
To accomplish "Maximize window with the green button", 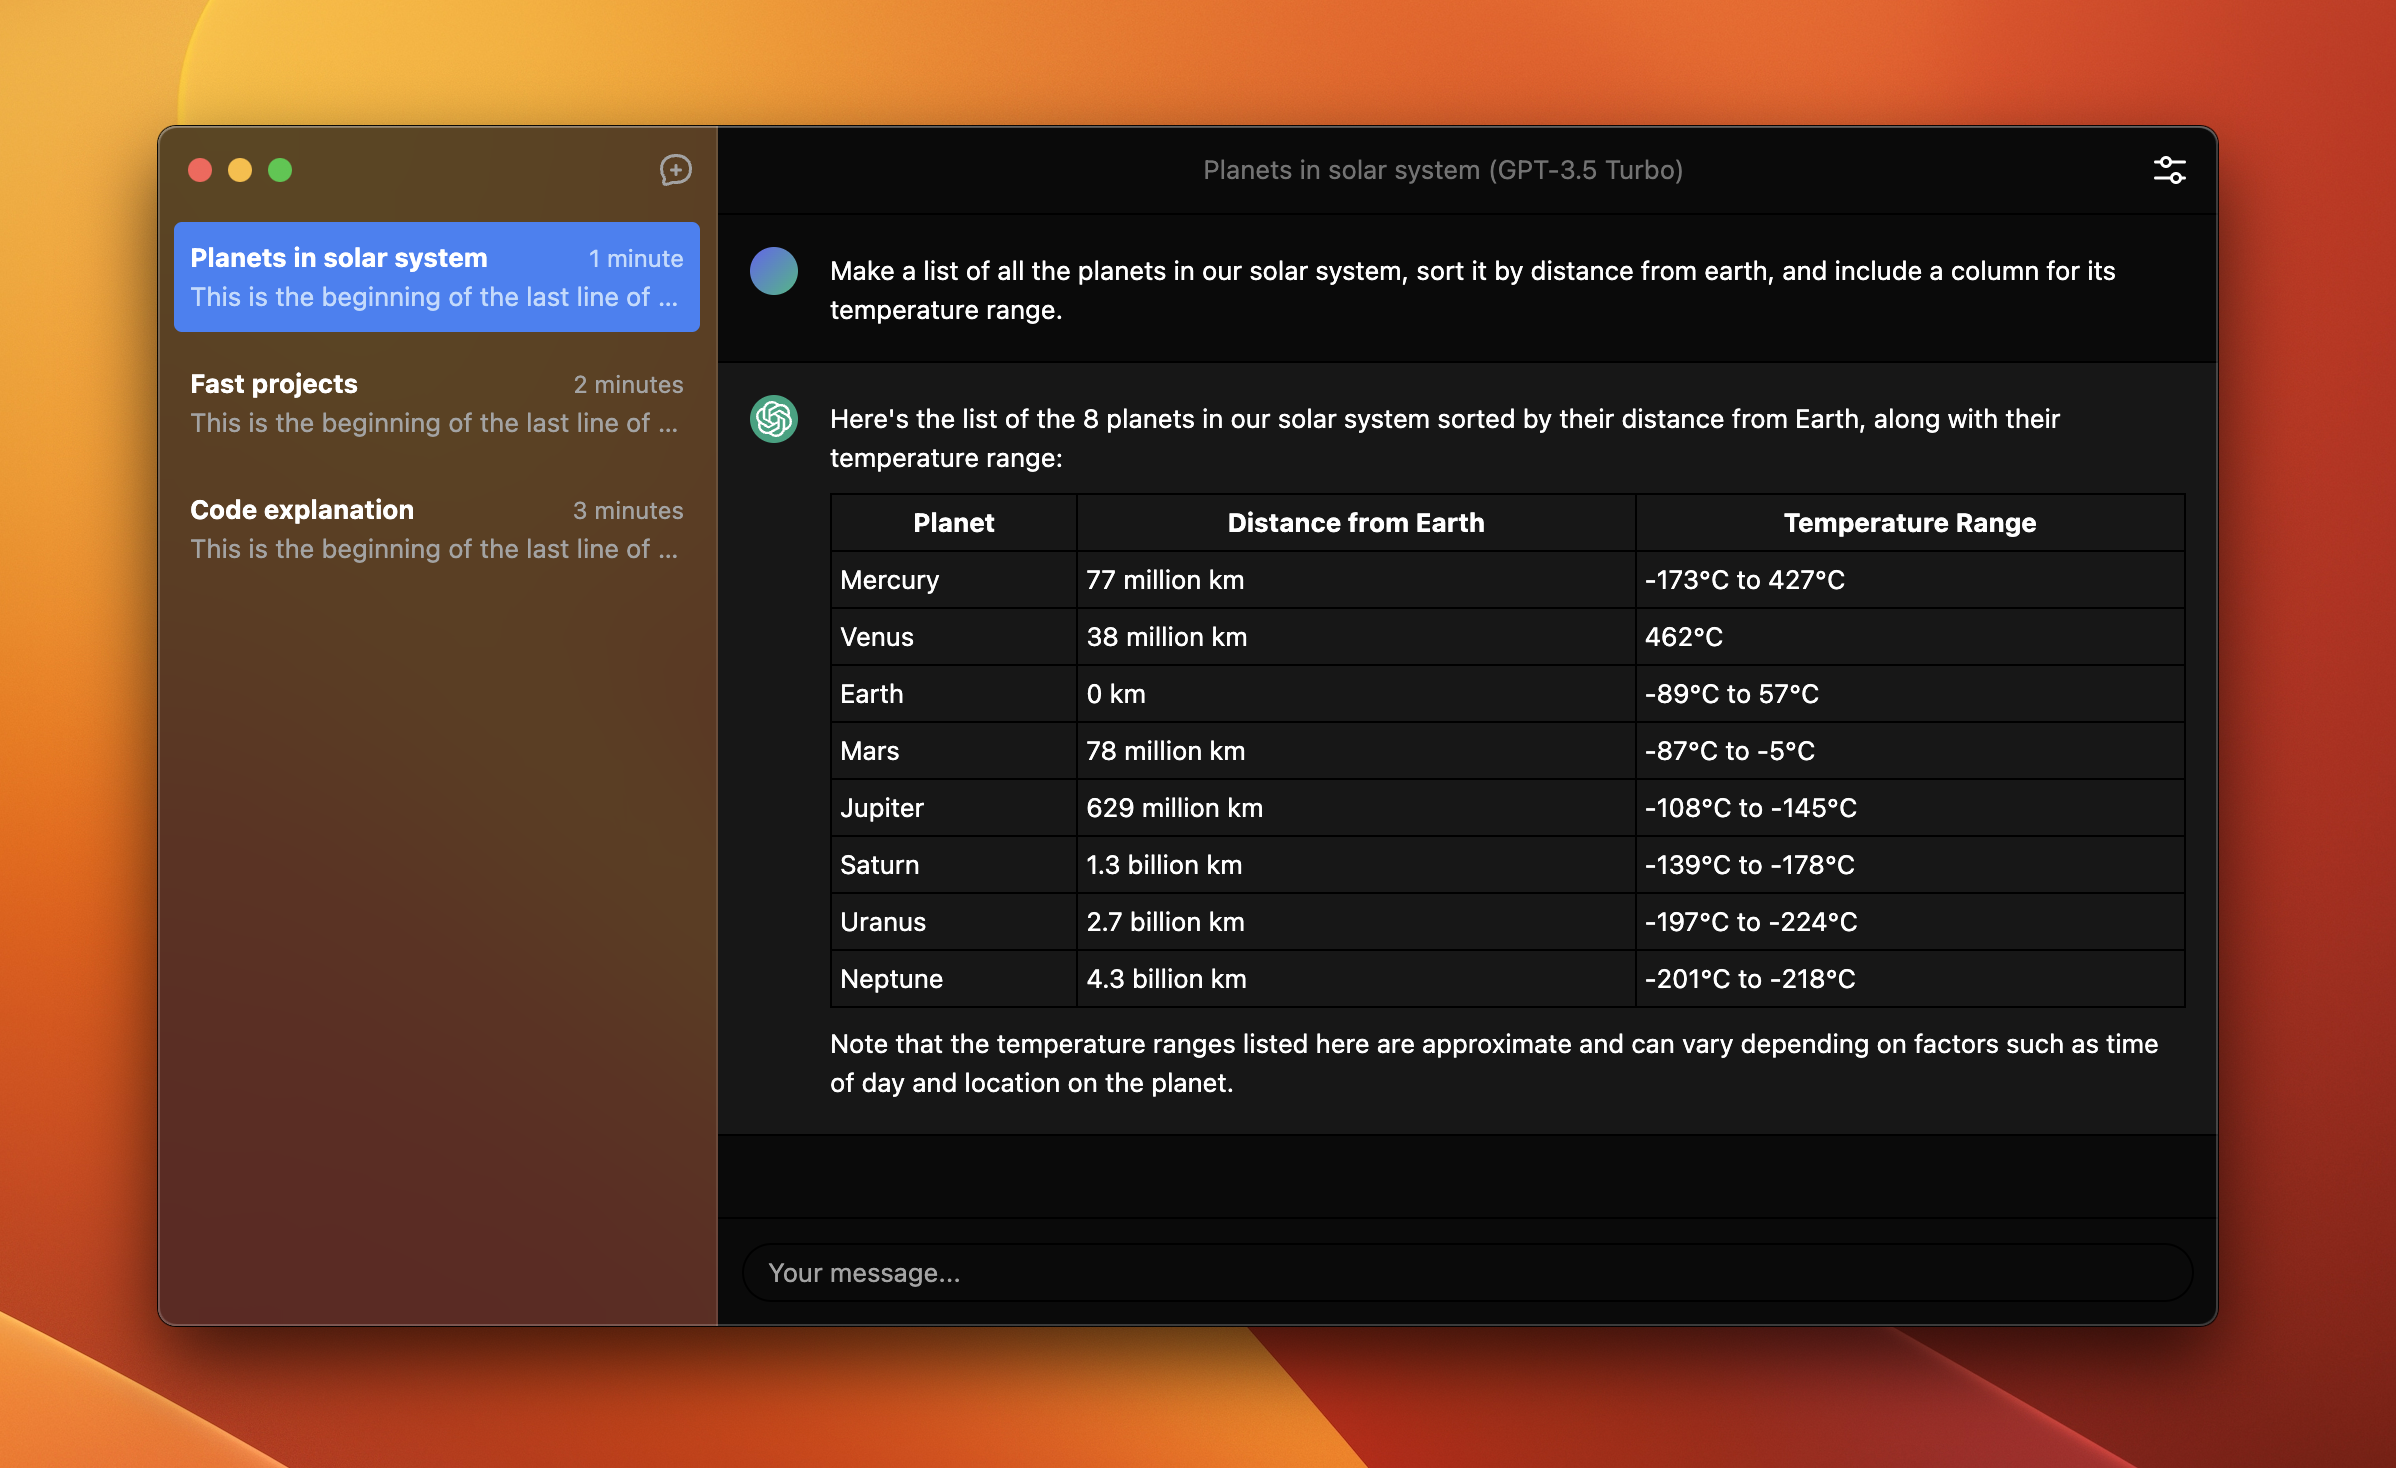I will pos(280,170).
